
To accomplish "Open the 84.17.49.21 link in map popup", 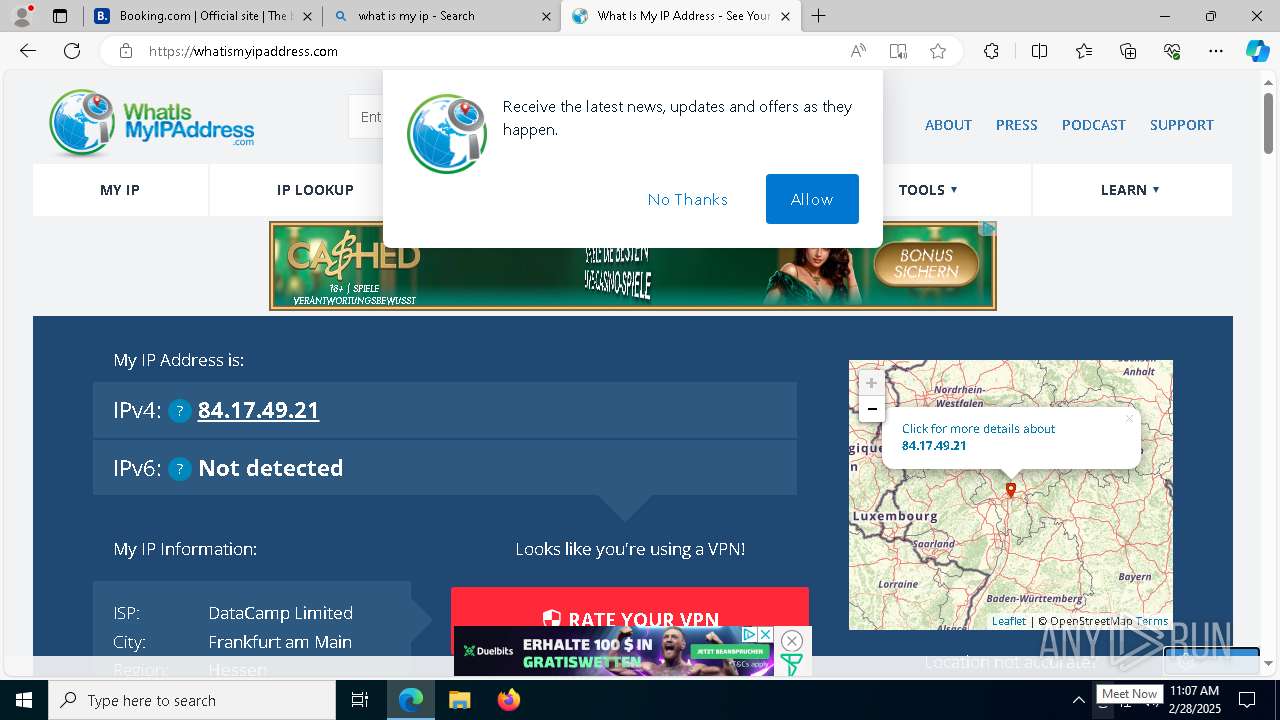I will click(x=934, y=446).
